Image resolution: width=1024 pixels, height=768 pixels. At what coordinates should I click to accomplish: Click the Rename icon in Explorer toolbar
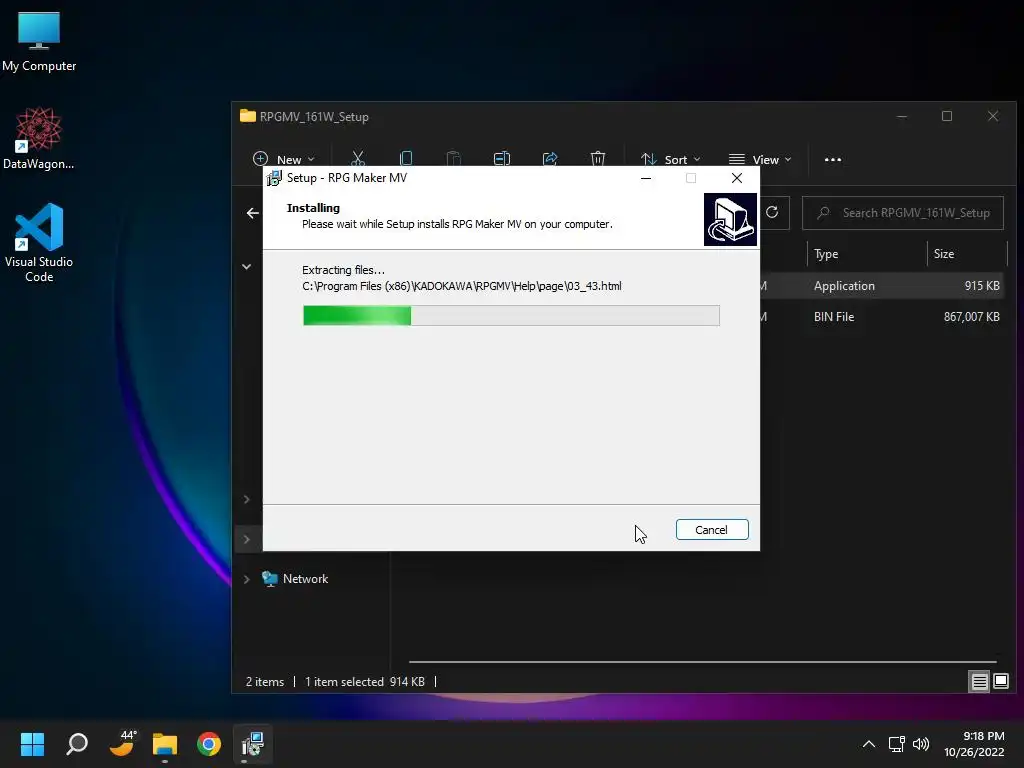(x=502, y=159)
